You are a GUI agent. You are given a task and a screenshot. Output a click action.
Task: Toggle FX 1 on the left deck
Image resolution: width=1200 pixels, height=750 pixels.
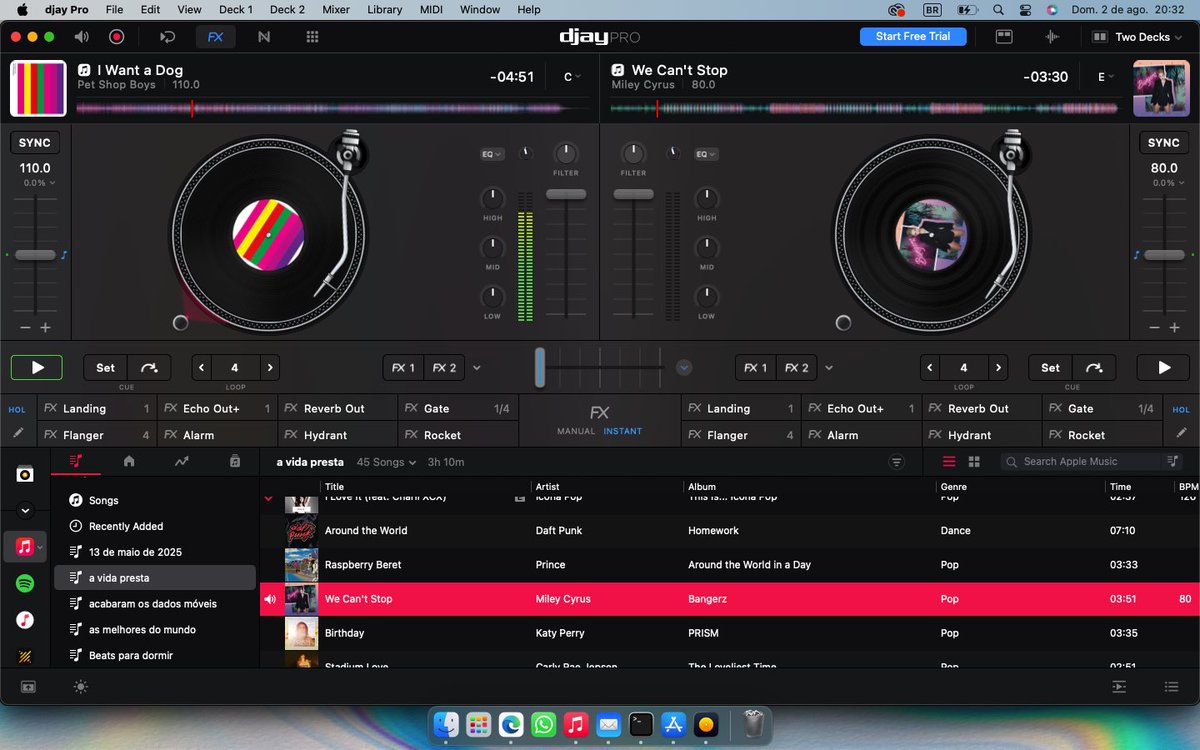(404, 368)
